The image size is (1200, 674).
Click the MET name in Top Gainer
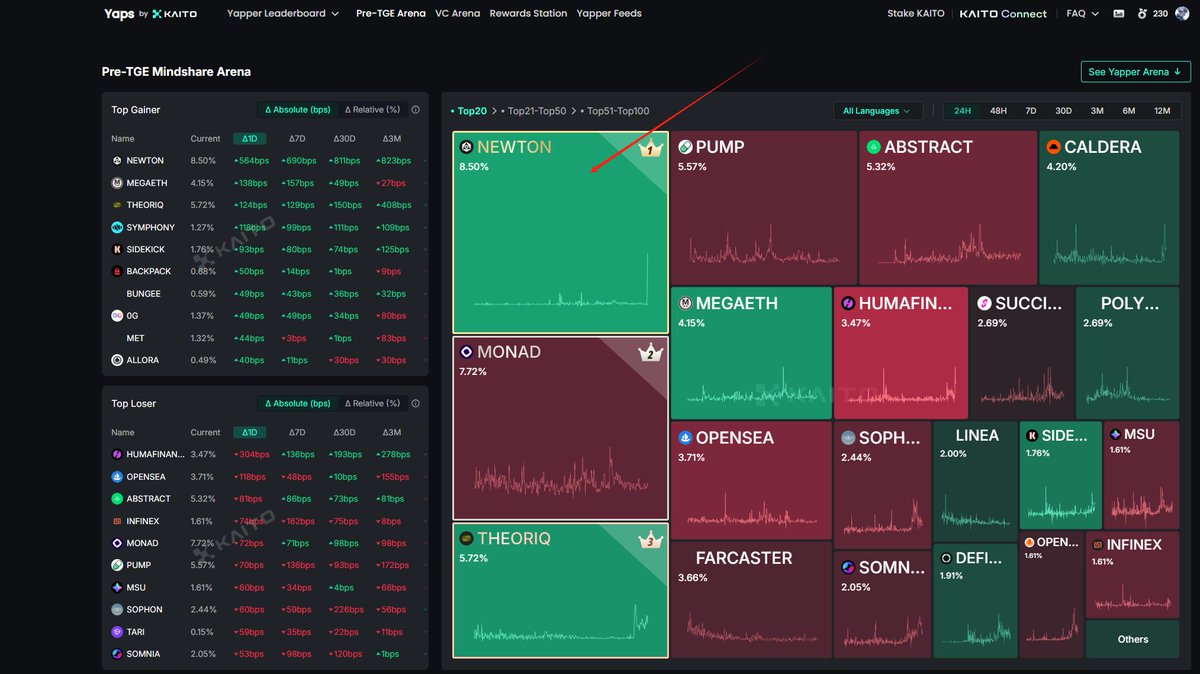[136, 338]
